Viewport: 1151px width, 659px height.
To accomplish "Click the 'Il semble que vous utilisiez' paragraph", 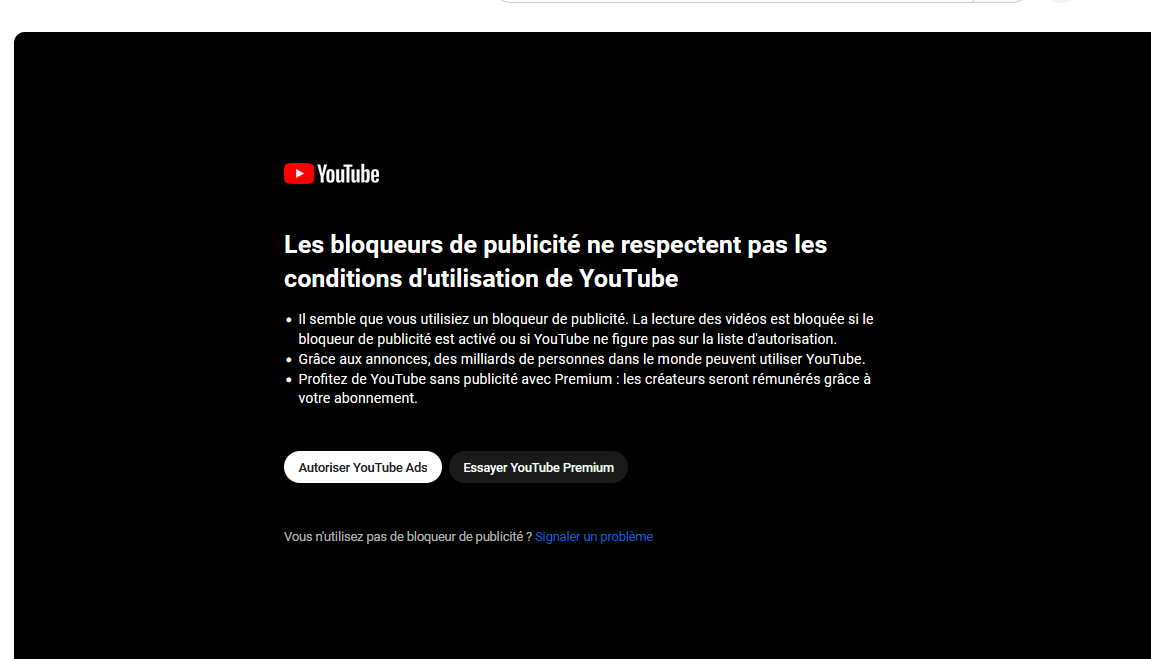I will pos(585,319).
